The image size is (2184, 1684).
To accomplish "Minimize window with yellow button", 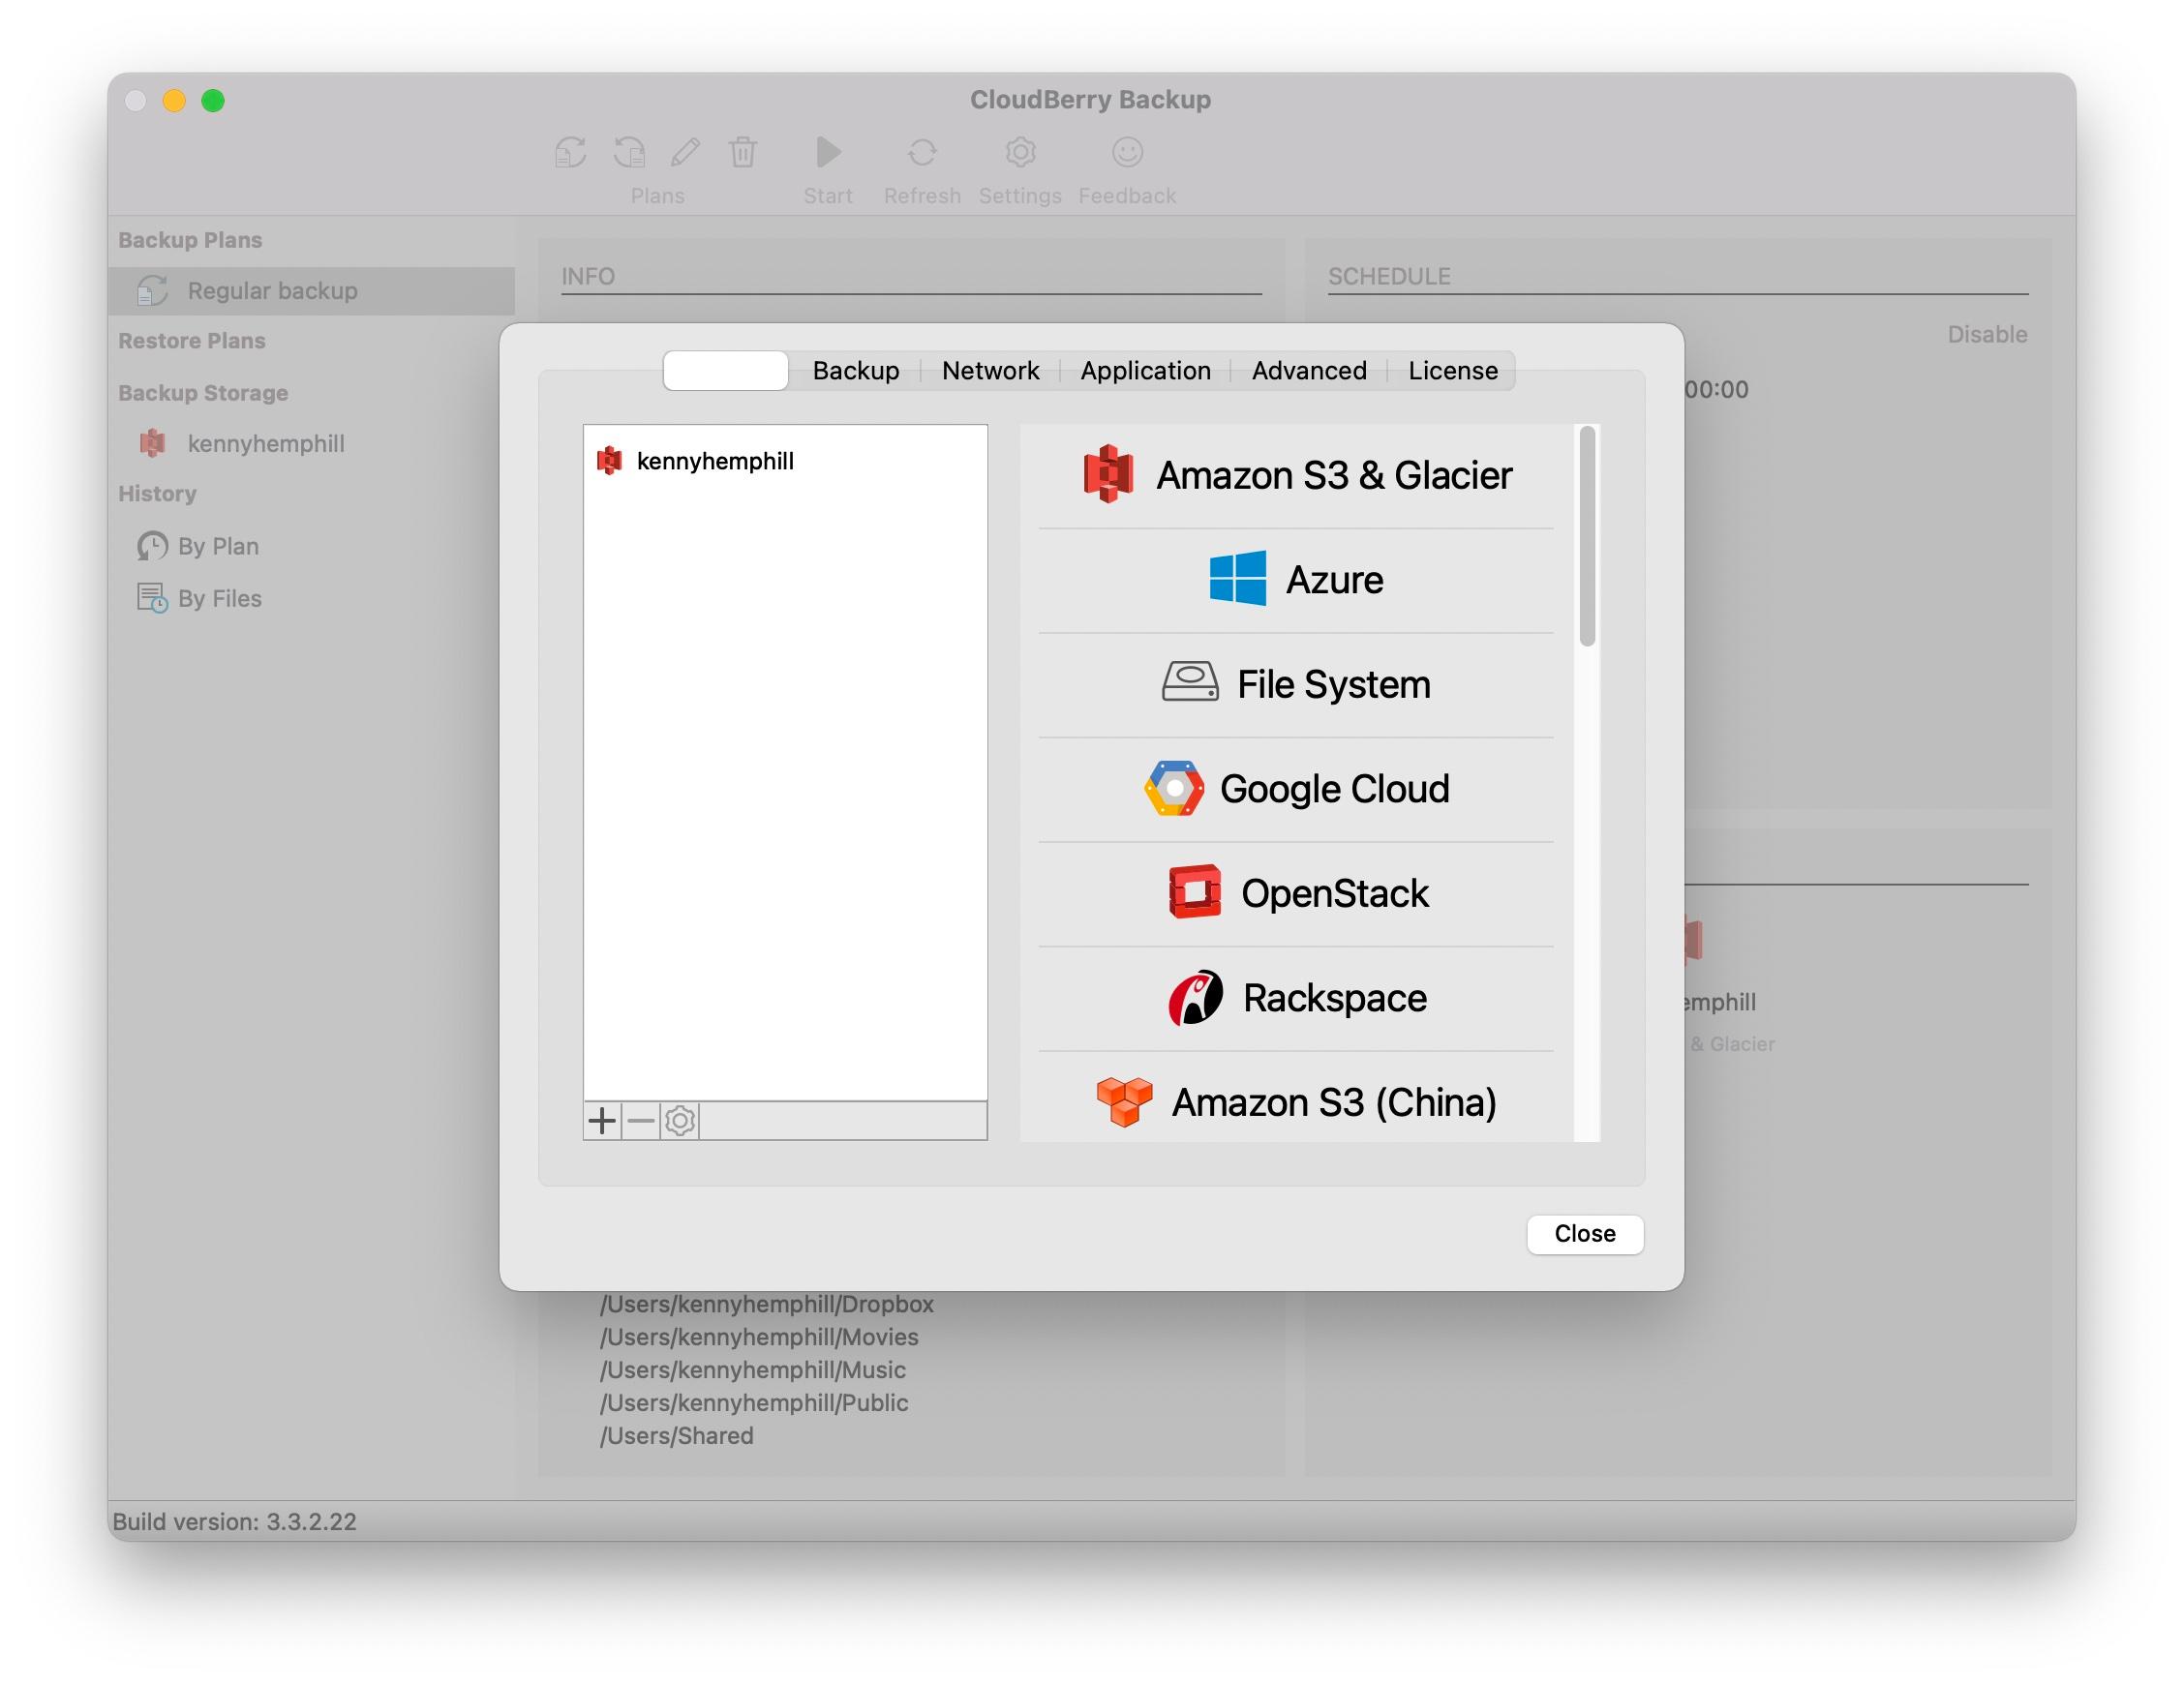I will click(x=174, y=101).
